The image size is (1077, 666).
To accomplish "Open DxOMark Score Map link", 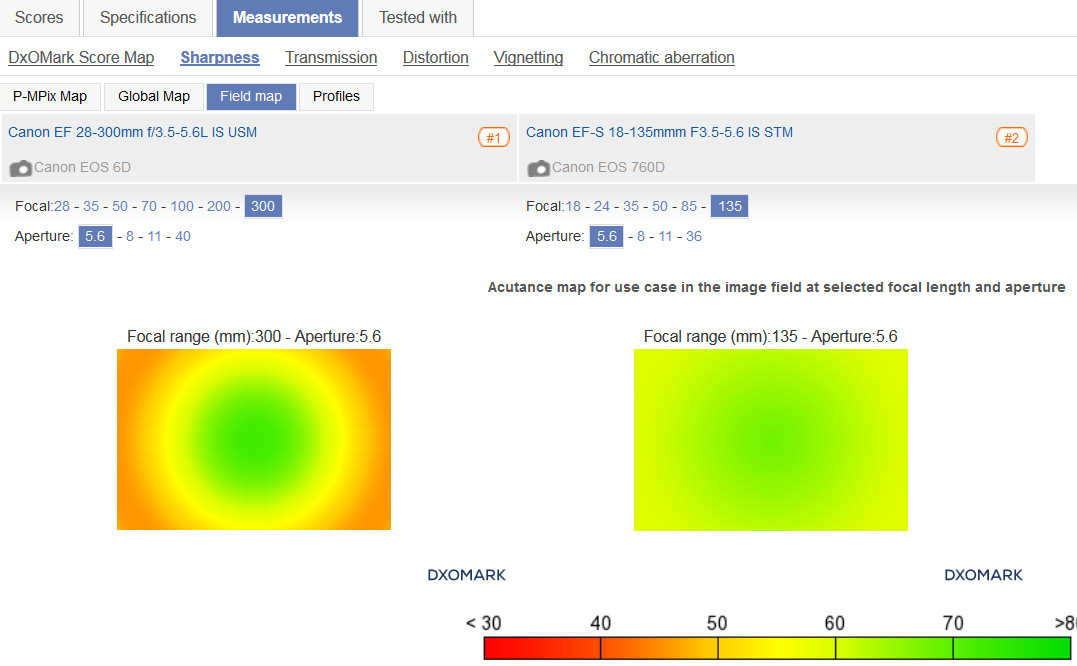I will click(x=81, y=58).
